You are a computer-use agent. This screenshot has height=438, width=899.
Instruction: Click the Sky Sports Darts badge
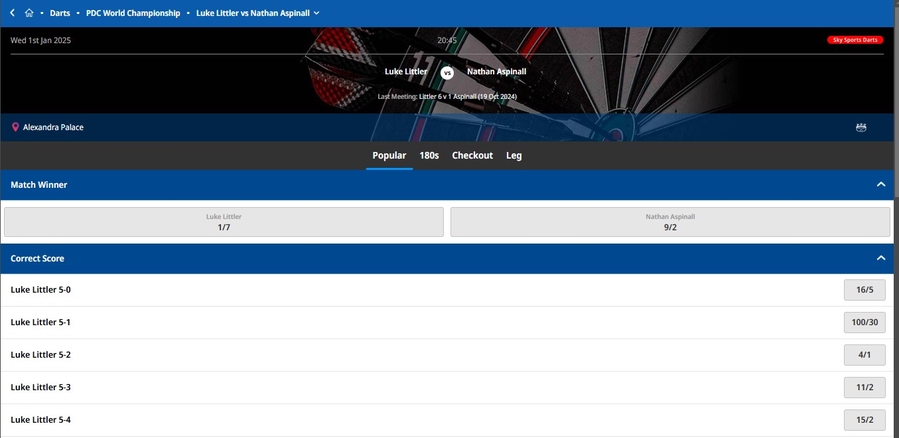pos(855,40)
